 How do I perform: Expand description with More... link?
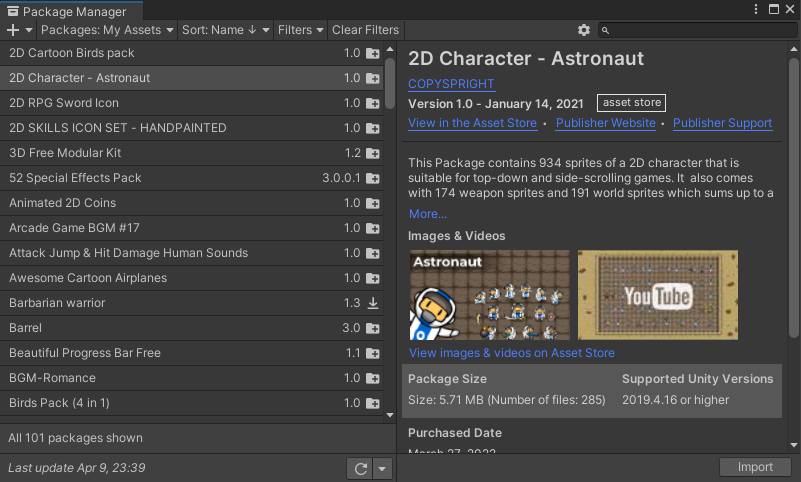[428, 214]
